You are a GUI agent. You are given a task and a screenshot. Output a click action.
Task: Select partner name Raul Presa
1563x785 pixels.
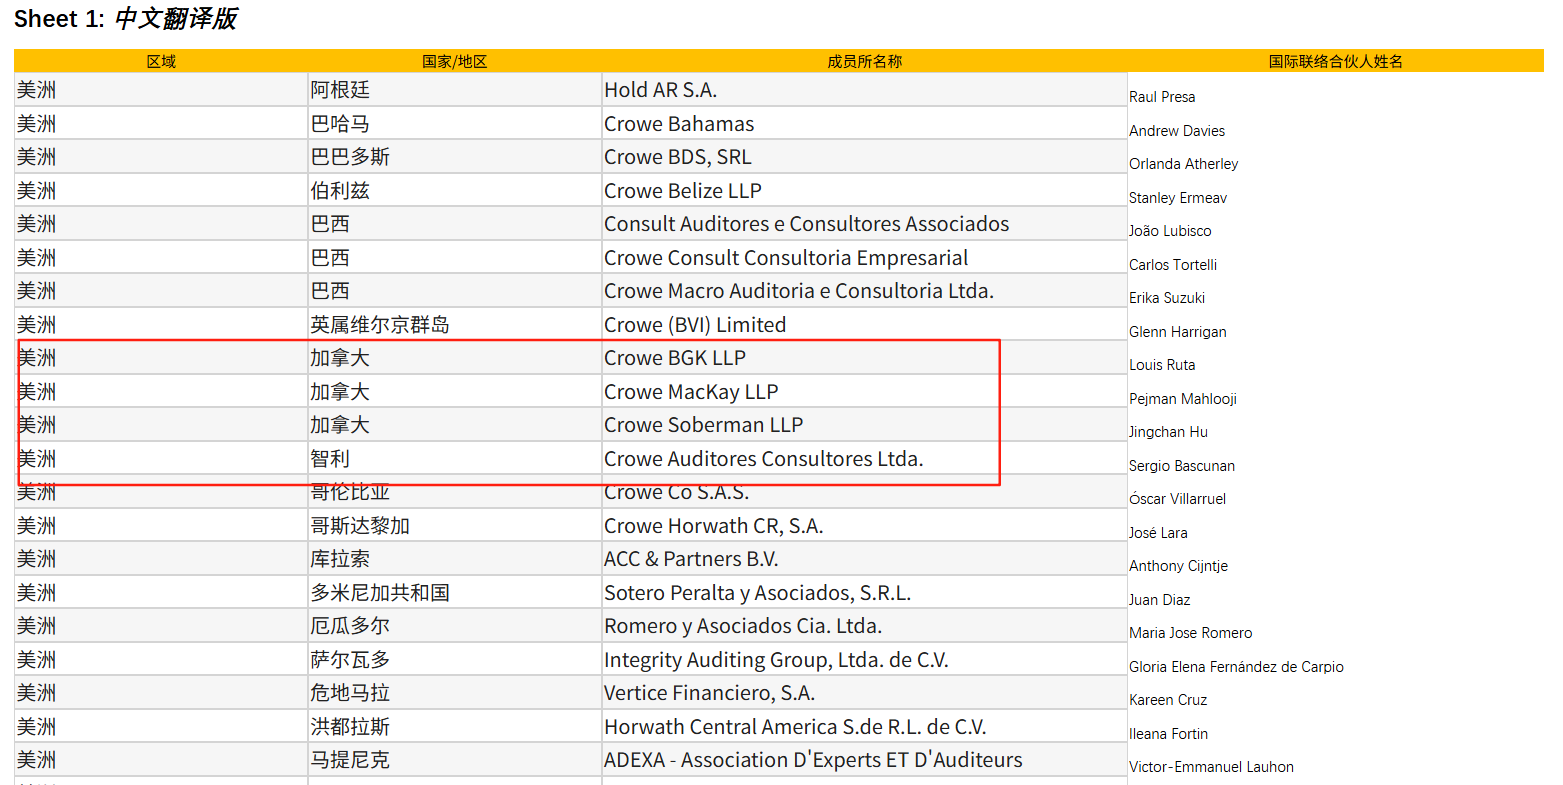(x=1162, y=97)
